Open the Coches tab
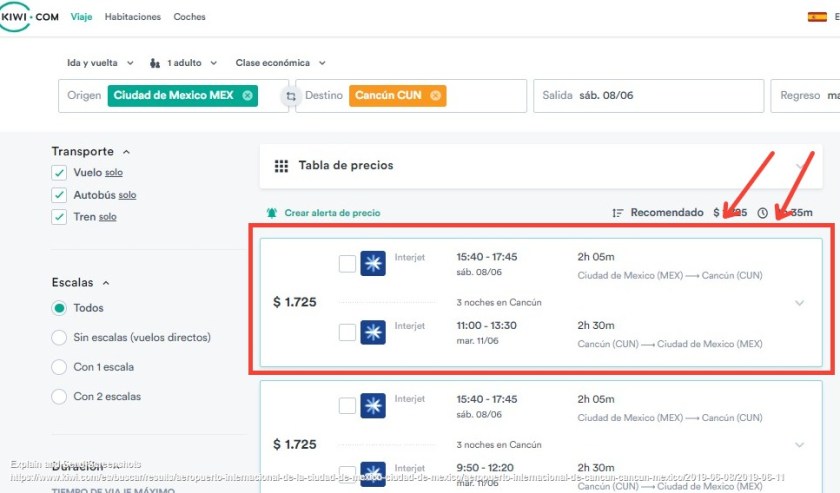 click(x=189, y=17)
